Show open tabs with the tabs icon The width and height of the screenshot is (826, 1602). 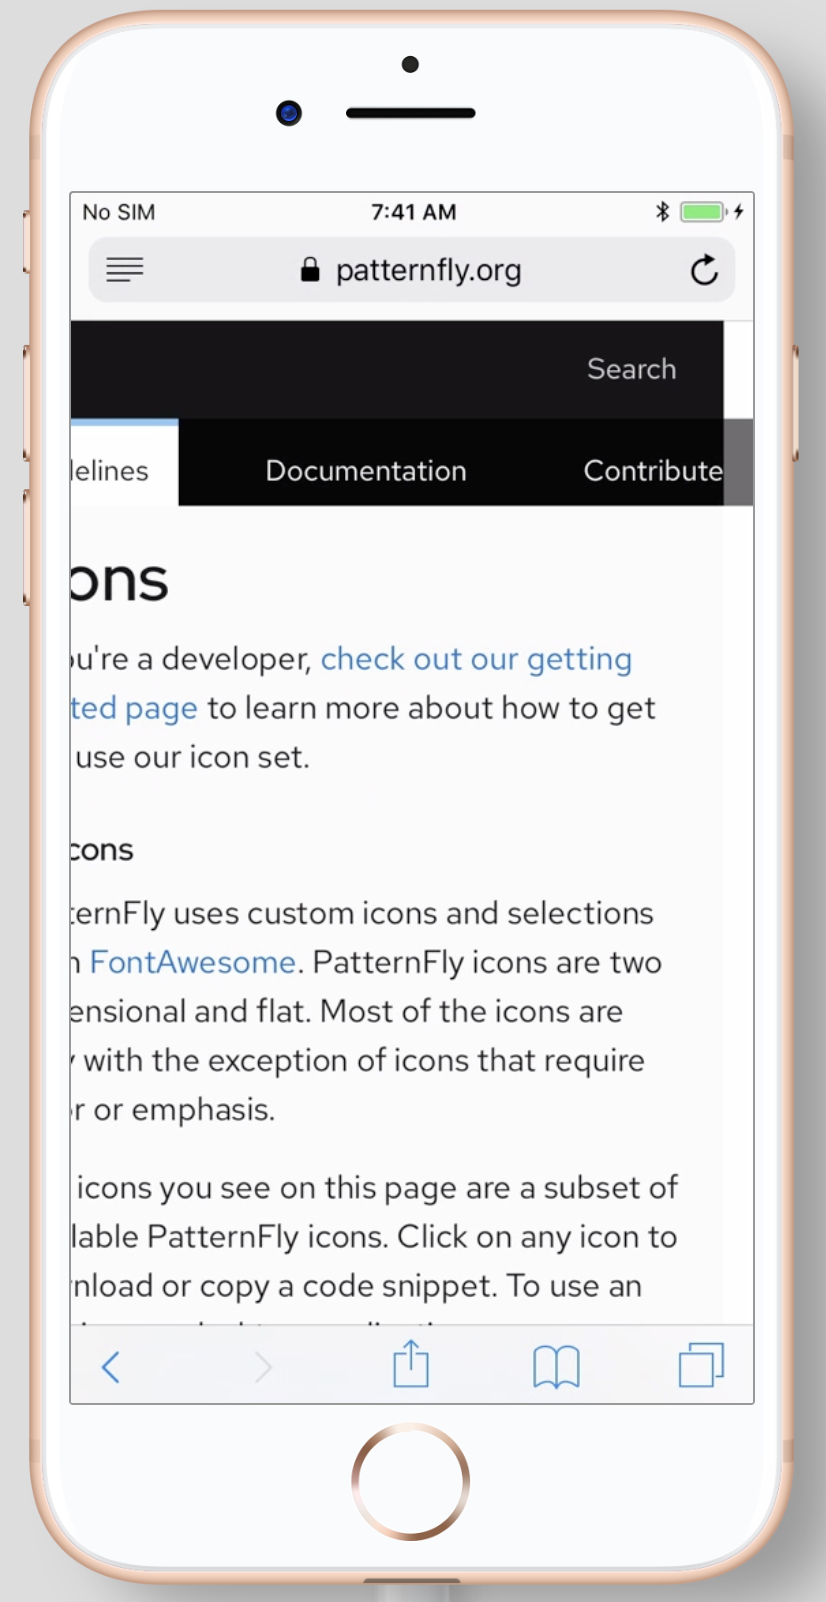coord(701,1365)
